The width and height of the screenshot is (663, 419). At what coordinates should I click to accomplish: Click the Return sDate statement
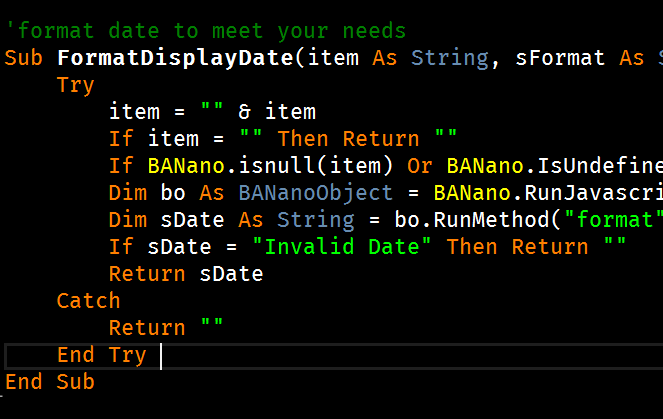point(186,273)
